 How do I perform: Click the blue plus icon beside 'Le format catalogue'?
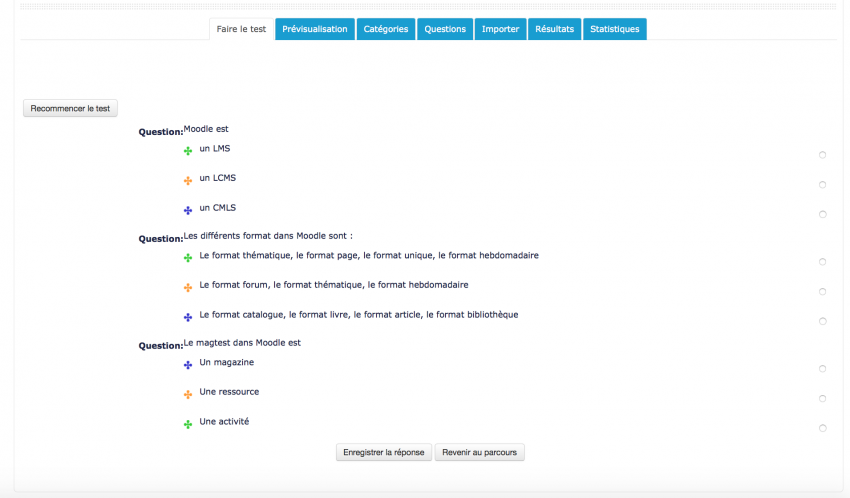(188, 317)
